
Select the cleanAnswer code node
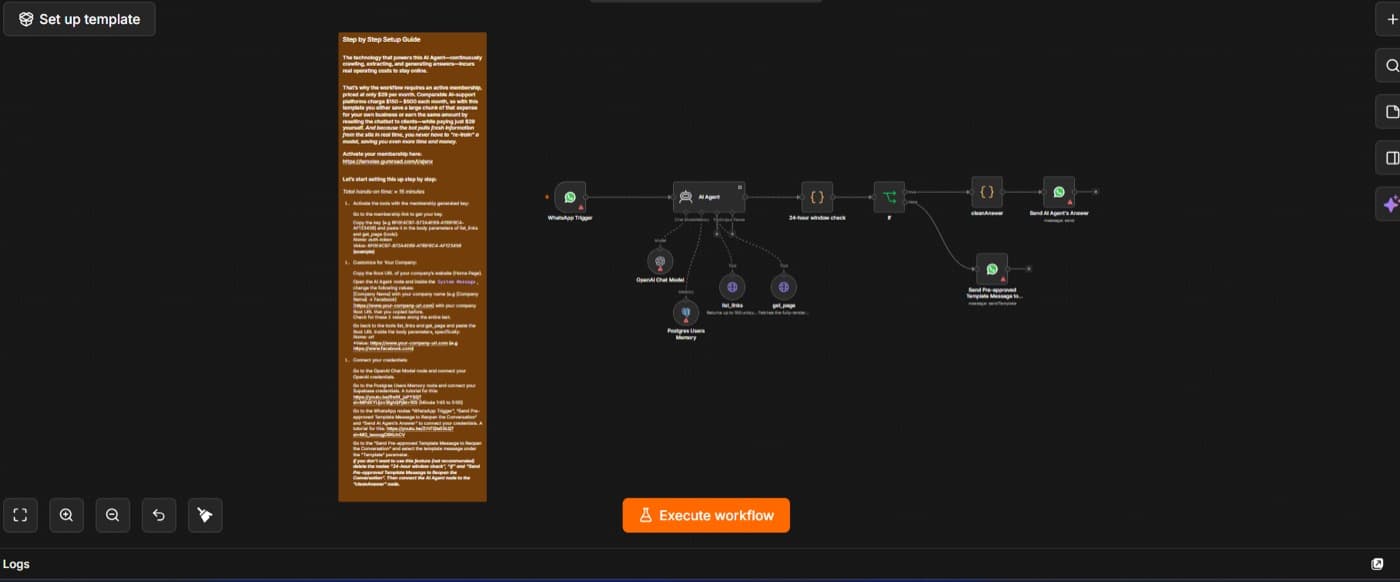pos(987,192)
